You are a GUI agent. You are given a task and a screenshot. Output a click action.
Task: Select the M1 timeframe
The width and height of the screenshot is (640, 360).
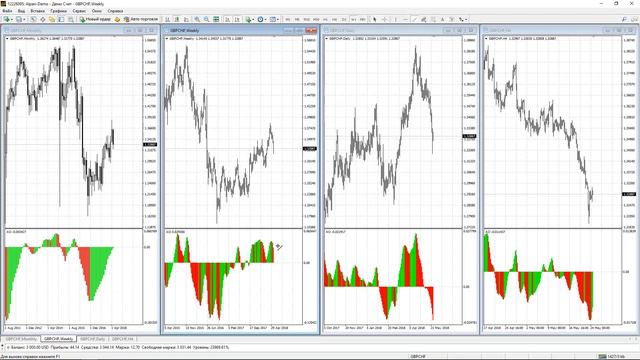tap(288, 19)
